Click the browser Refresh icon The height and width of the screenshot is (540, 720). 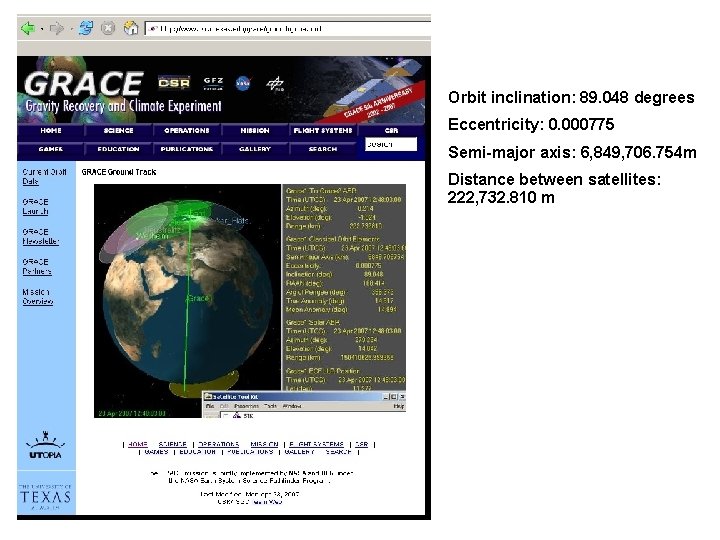pyautogui.click(x=85, y=28)
